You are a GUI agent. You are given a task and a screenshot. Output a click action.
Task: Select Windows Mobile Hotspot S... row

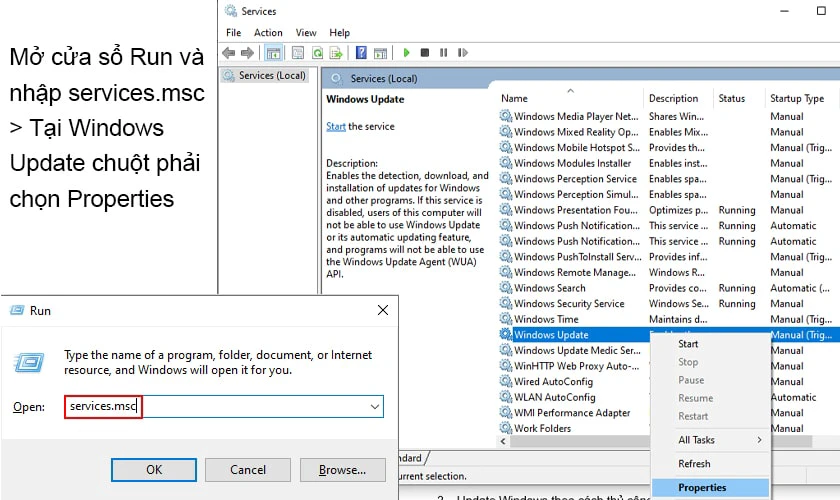click(x=576, y=147)
